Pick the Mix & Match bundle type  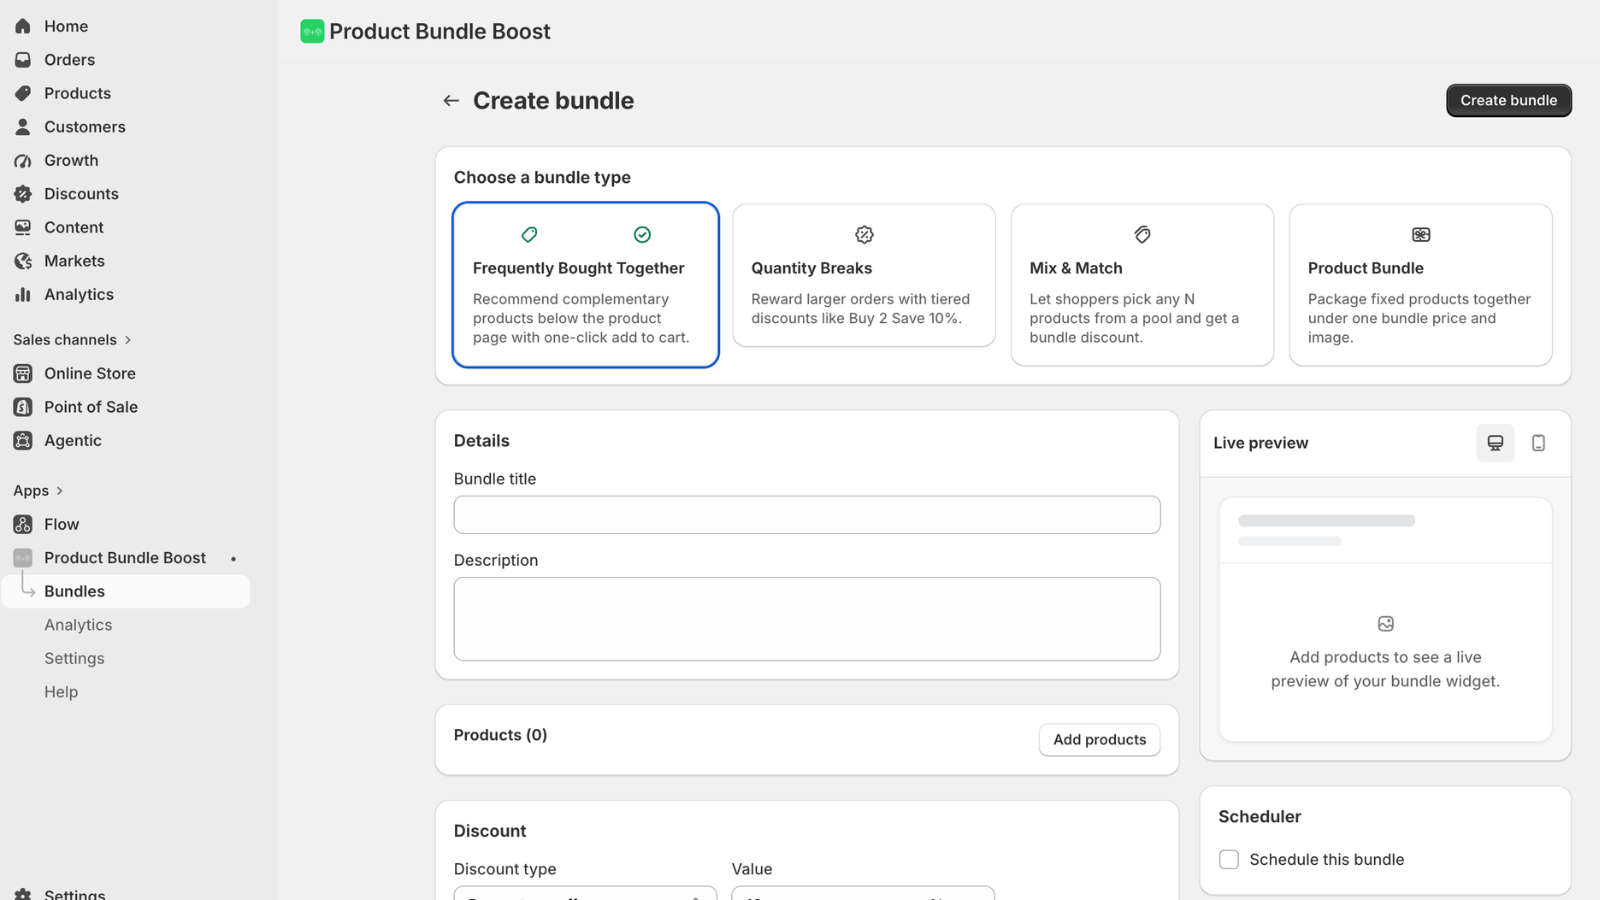pyautogui.click(x=1142, y=285)
